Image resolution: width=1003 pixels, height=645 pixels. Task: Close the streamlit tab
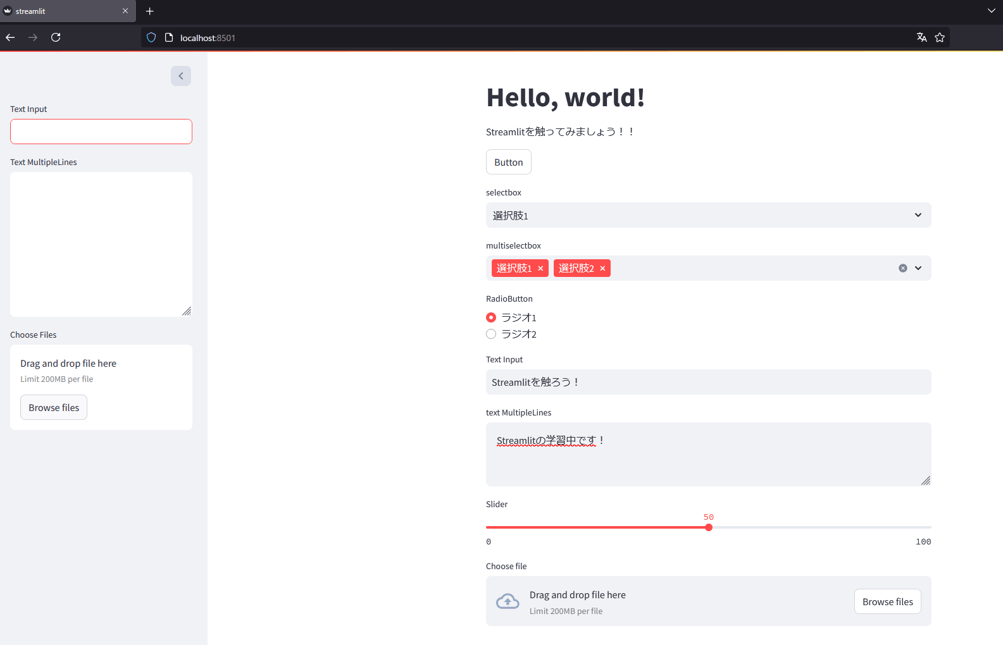click(125, 11)
